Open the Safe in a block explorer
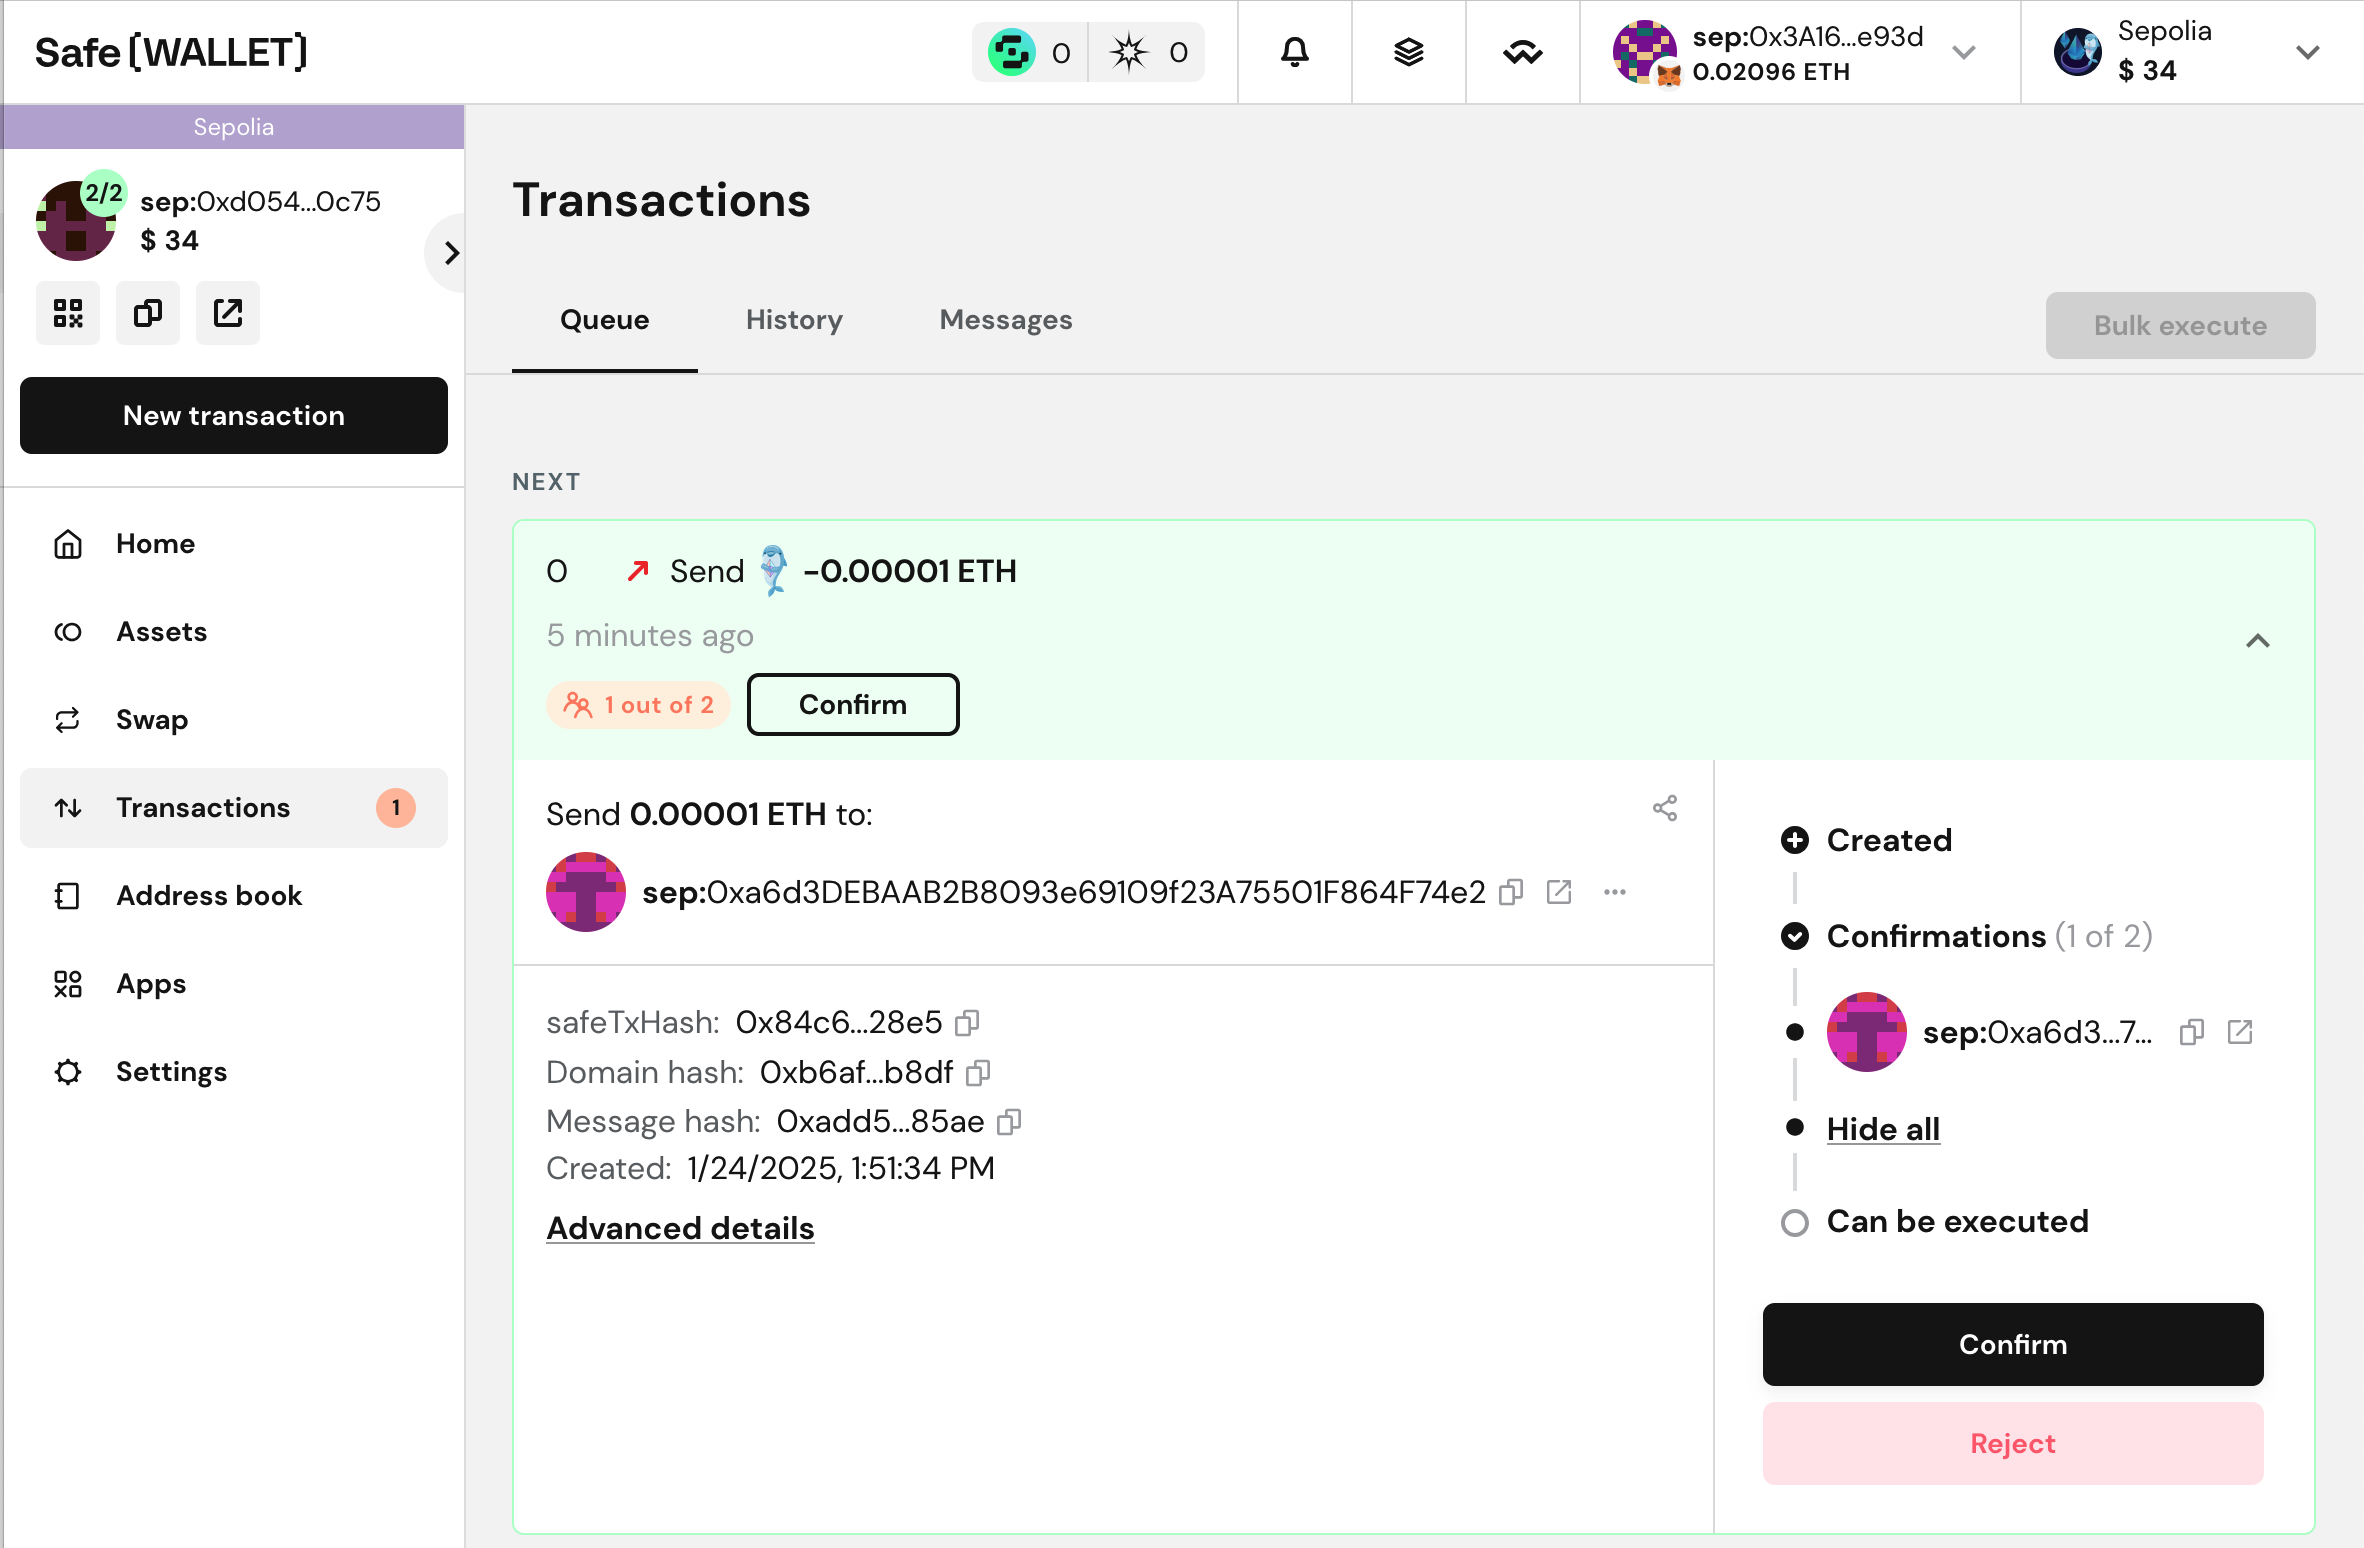This screenshot has width=2364, height=1548. click(227, 313)
